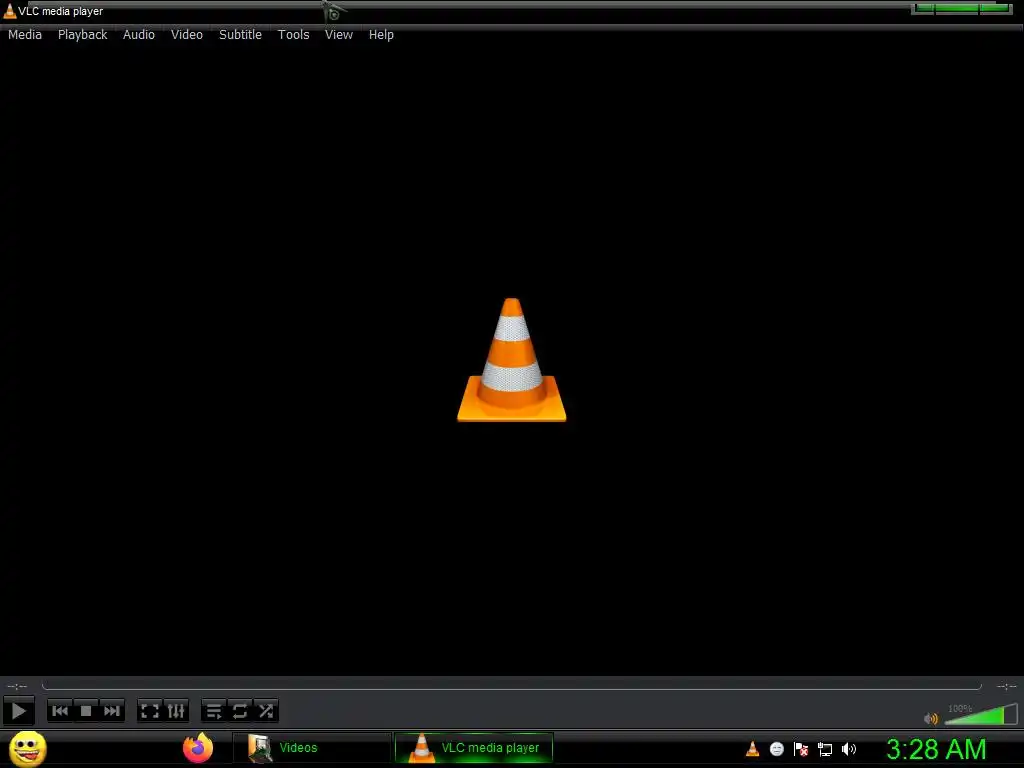Click the round face tray icon
The height and width of the screenshot is (768, 1024).
(x=776, y=749)
